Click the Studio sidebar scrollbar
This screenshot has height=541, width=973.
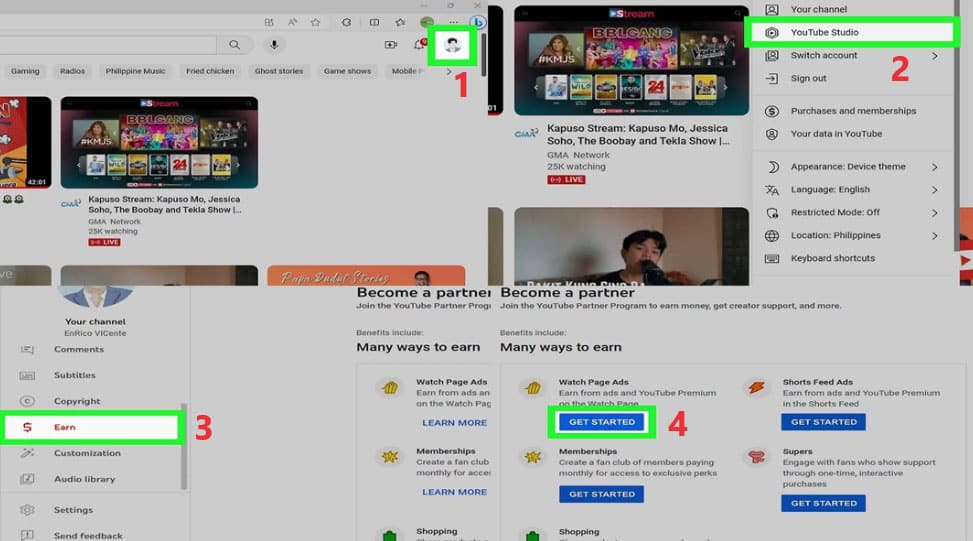coord(184,447)
